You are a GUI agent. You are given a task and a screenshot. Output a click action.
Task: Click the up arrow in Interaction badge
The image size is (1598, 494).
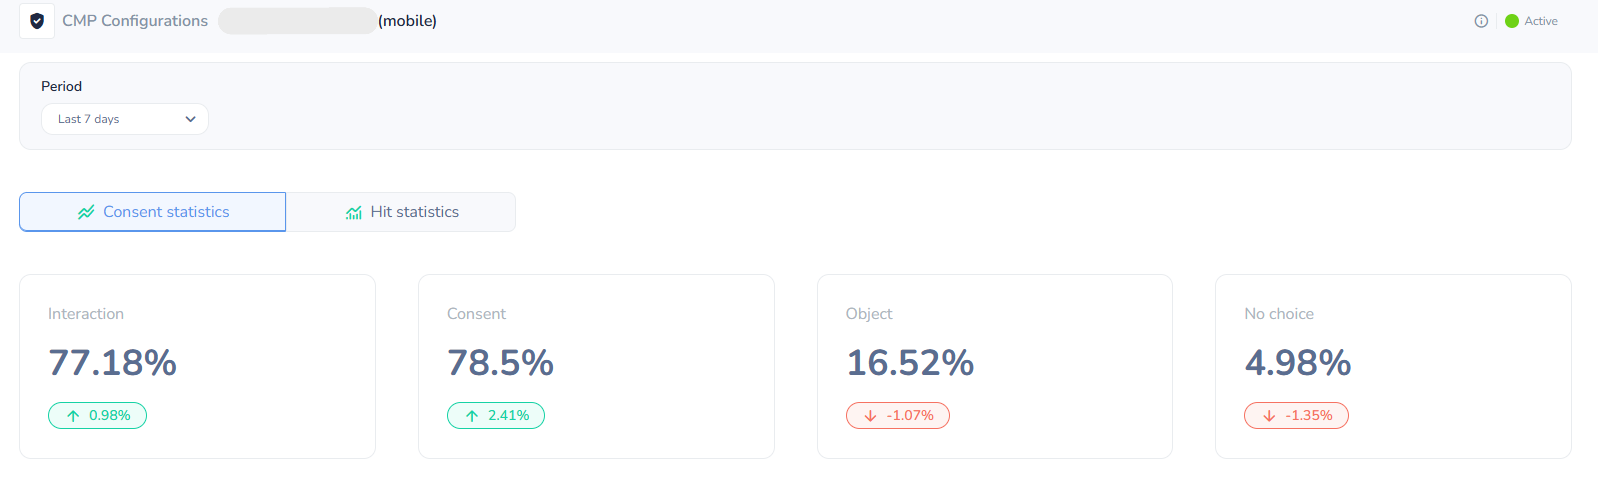point(73,416)
